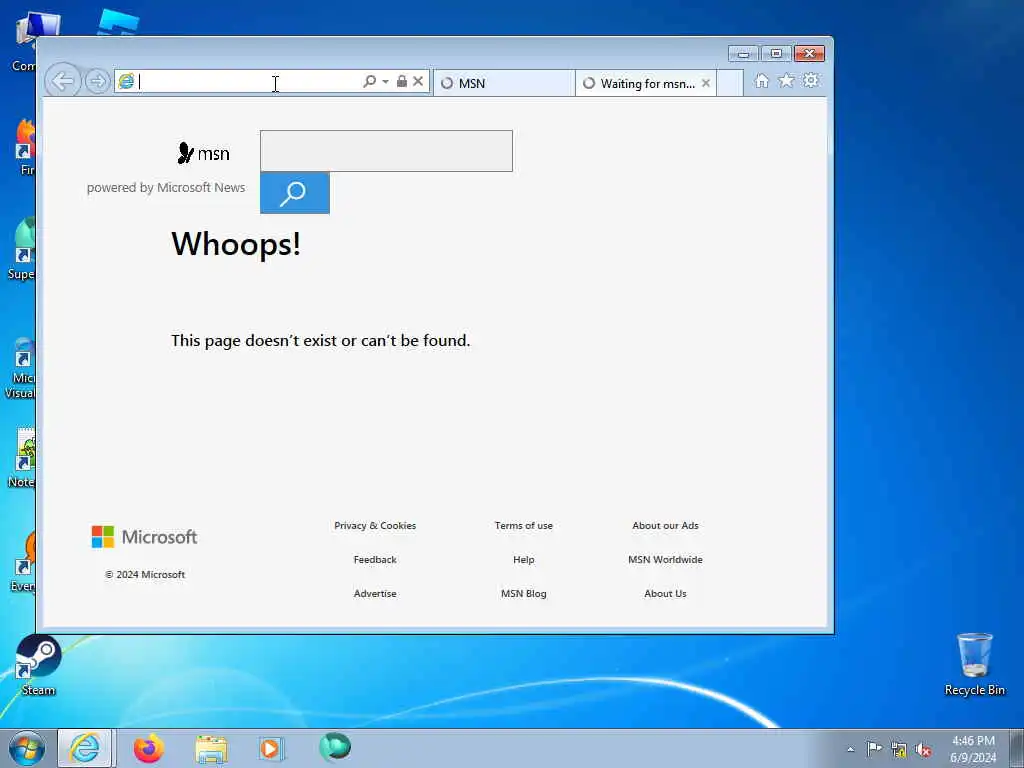Select the Recycle Bin desktop icon
This screenshot has height=768, width=1024.
point(974,664)
